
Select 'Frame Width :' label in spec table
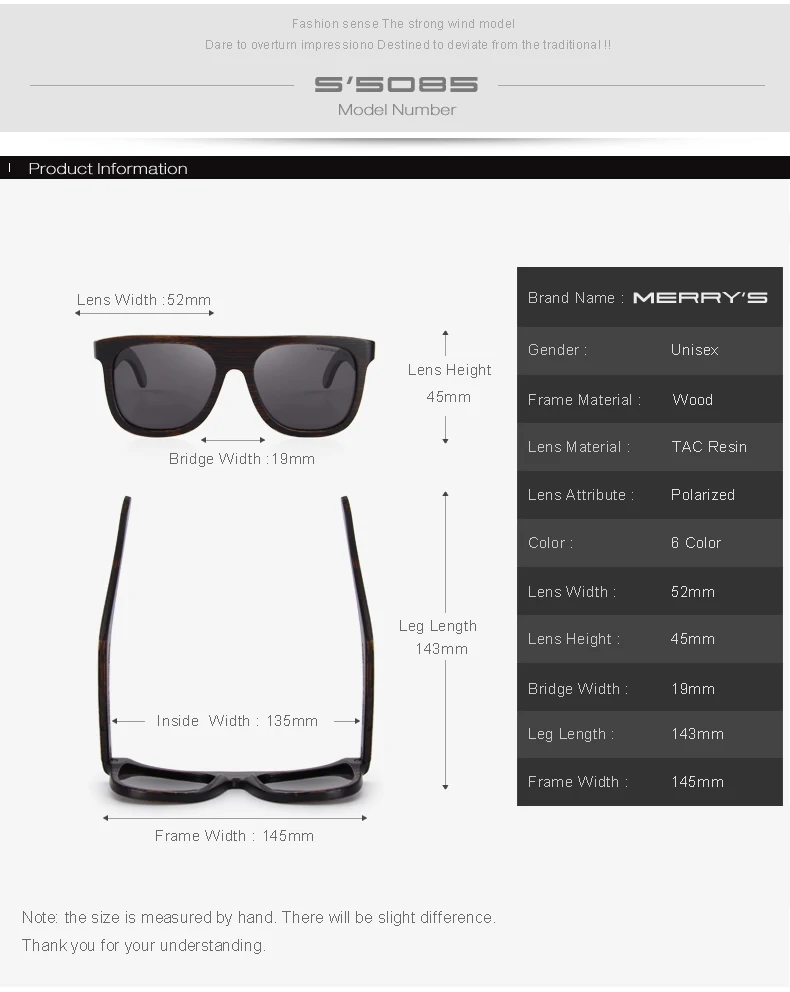pos(578,782)
